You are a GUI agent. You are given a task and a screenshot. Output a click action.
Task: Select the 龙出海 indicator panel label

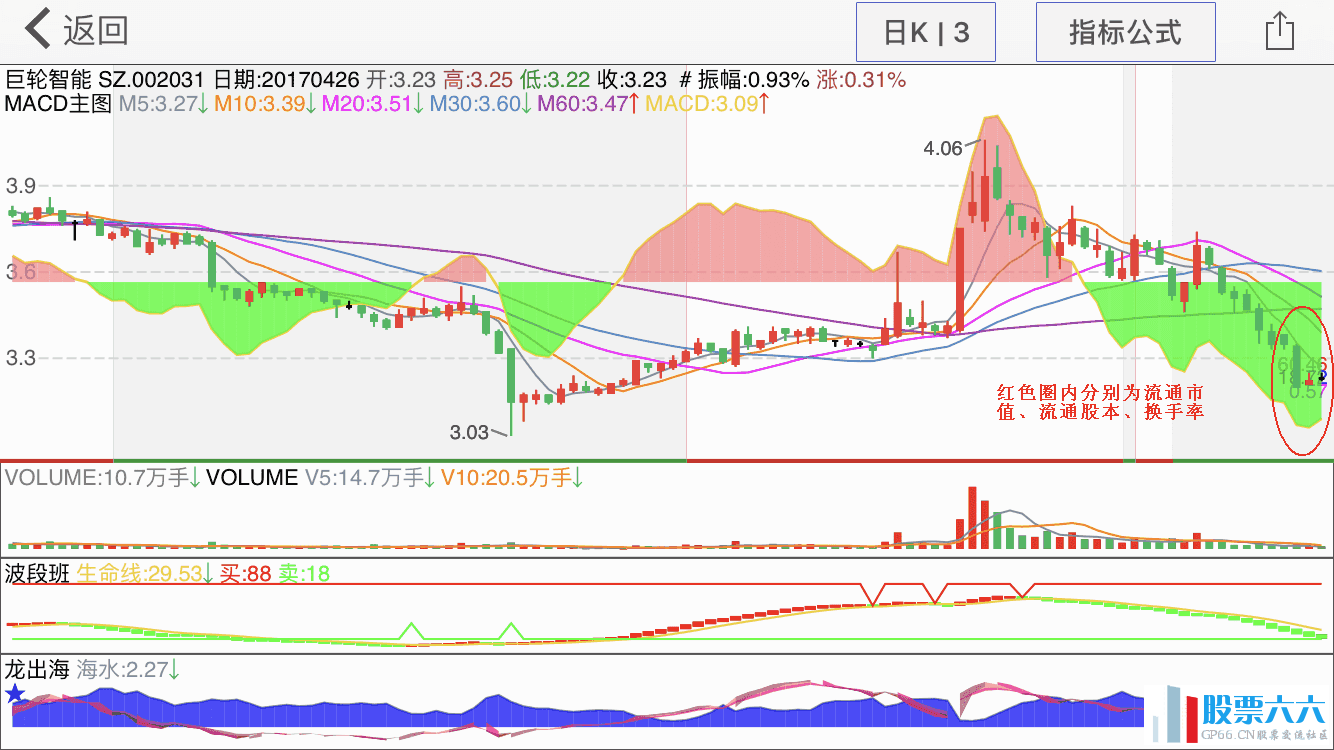click(38, 669)
